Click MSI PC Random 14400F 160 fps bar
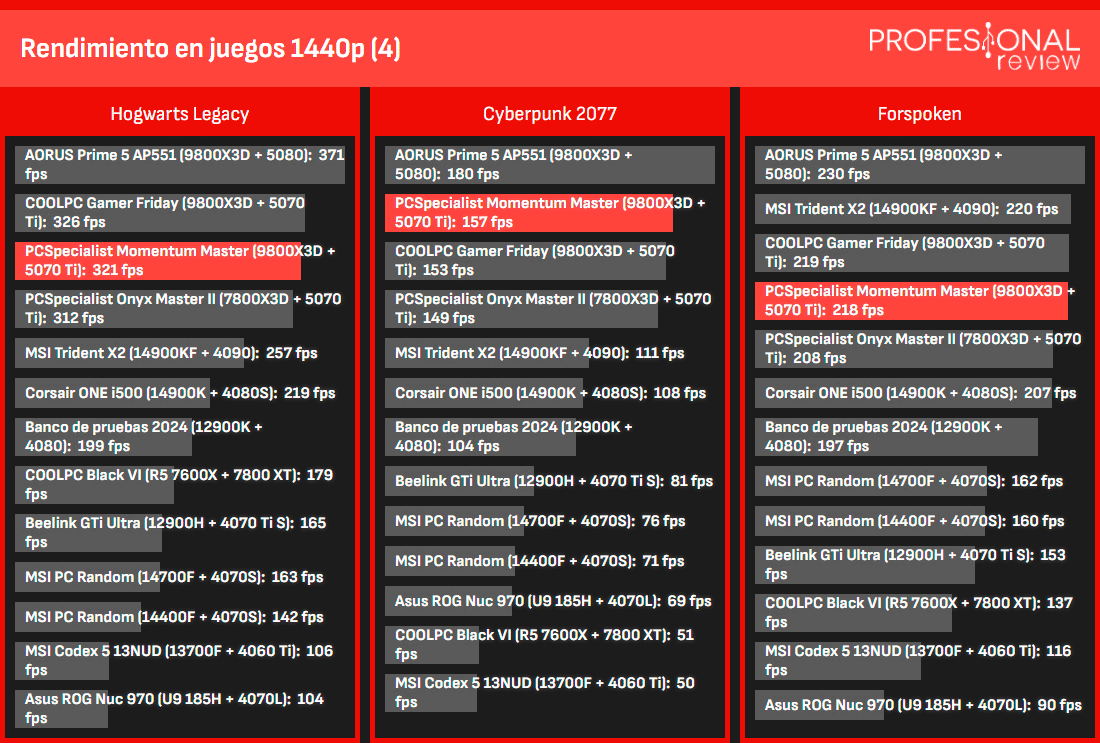The height and width of the screenshot is (743, 1100). 870,521
